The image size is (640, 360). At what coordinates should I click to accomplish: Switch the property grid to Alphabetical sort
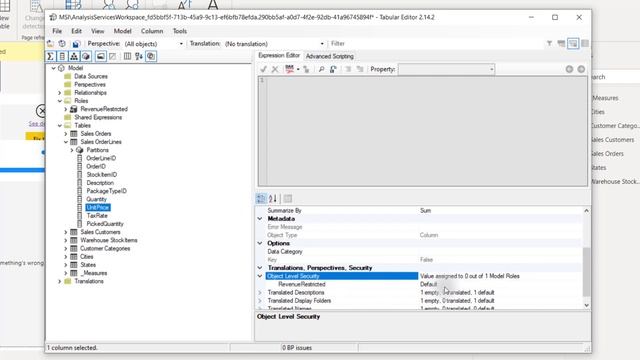pyautogui.click(x=273, y=199)
